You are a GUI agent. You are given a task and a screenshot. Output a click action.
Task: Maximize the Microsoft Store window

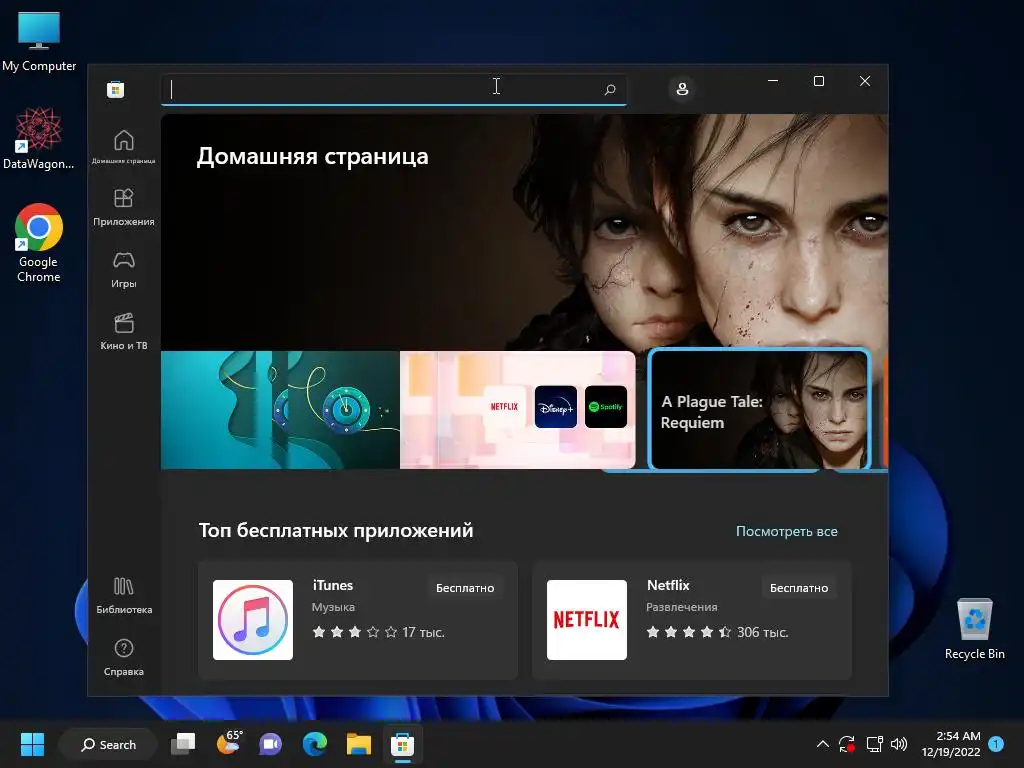click(x=819, y=81)
